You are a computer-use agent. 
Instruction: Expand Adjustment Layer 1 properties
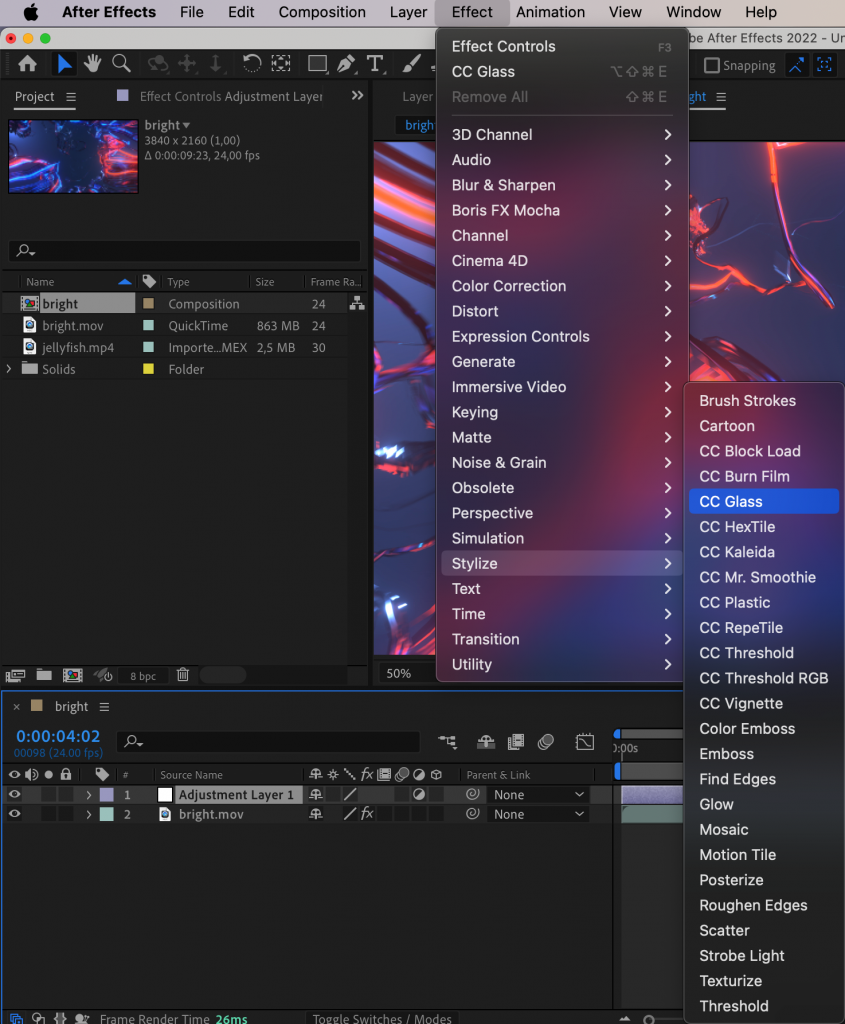[x=88, y=794]
